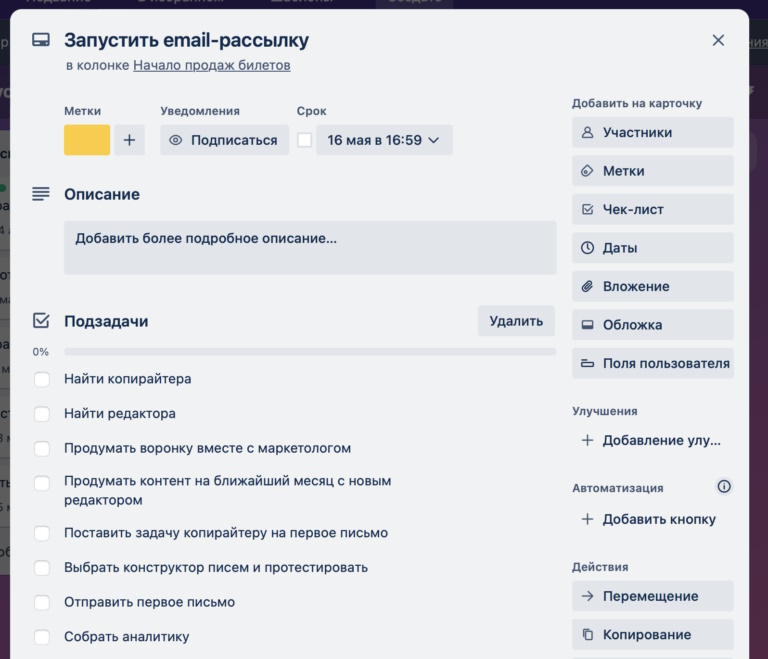Open Поля пользователя custom fields
Viewport: 768px width, 659px height.
(652, 363)
